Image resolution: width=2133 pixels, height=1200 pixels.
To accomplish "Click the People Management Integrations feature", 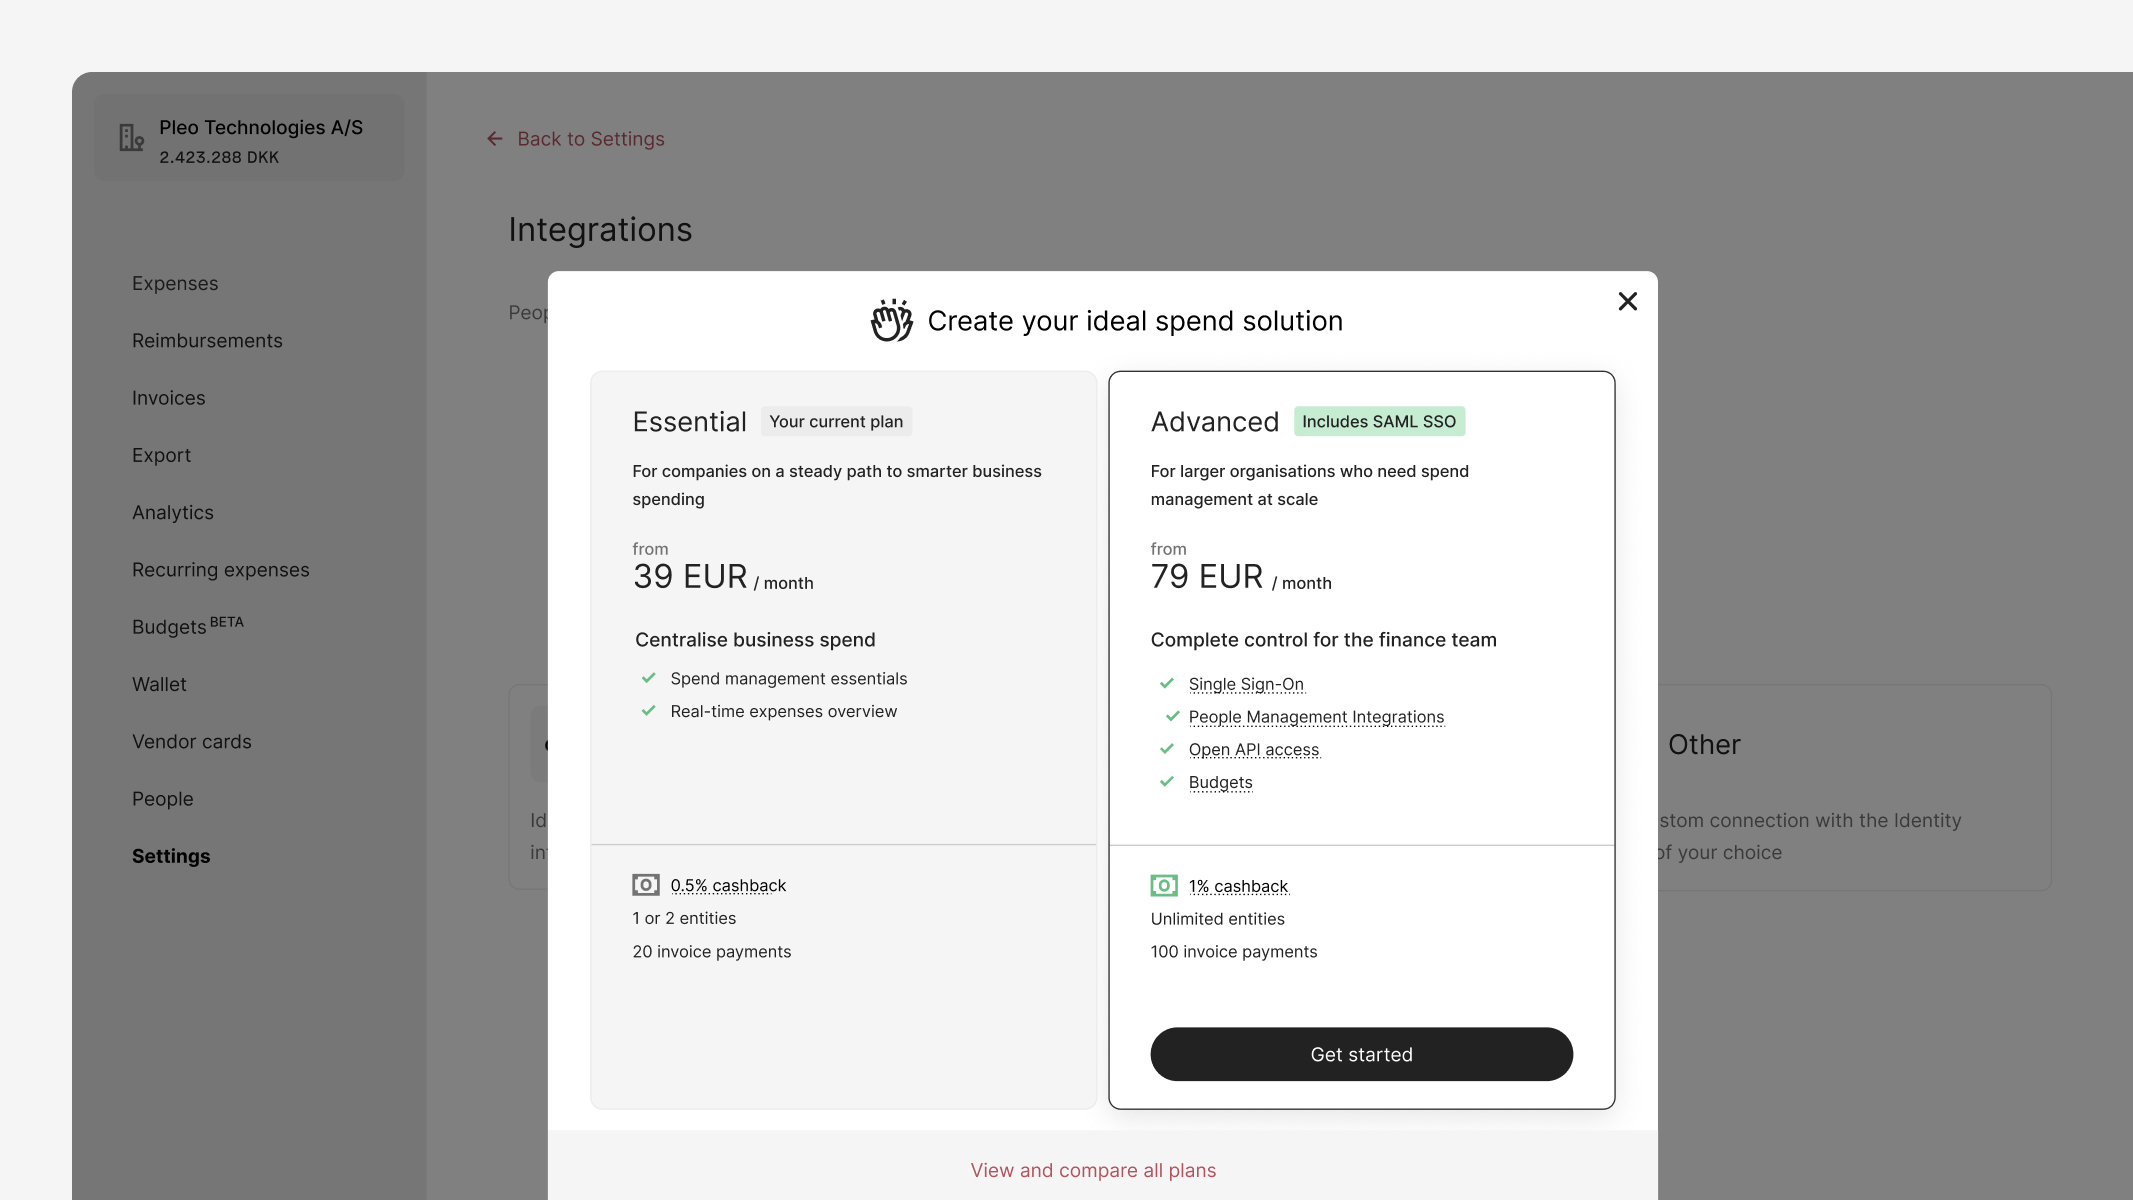I will click(1316, 717).
